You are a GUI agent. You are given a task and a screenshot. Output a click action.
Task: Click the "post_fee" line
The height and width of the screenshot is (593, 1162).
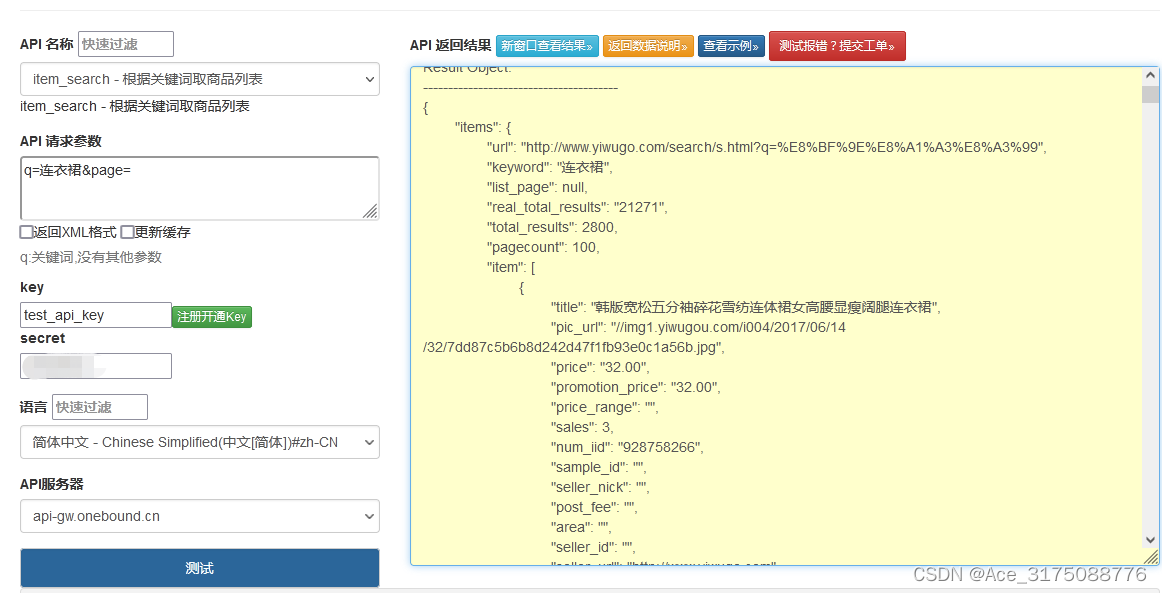(x=594, y=508)
